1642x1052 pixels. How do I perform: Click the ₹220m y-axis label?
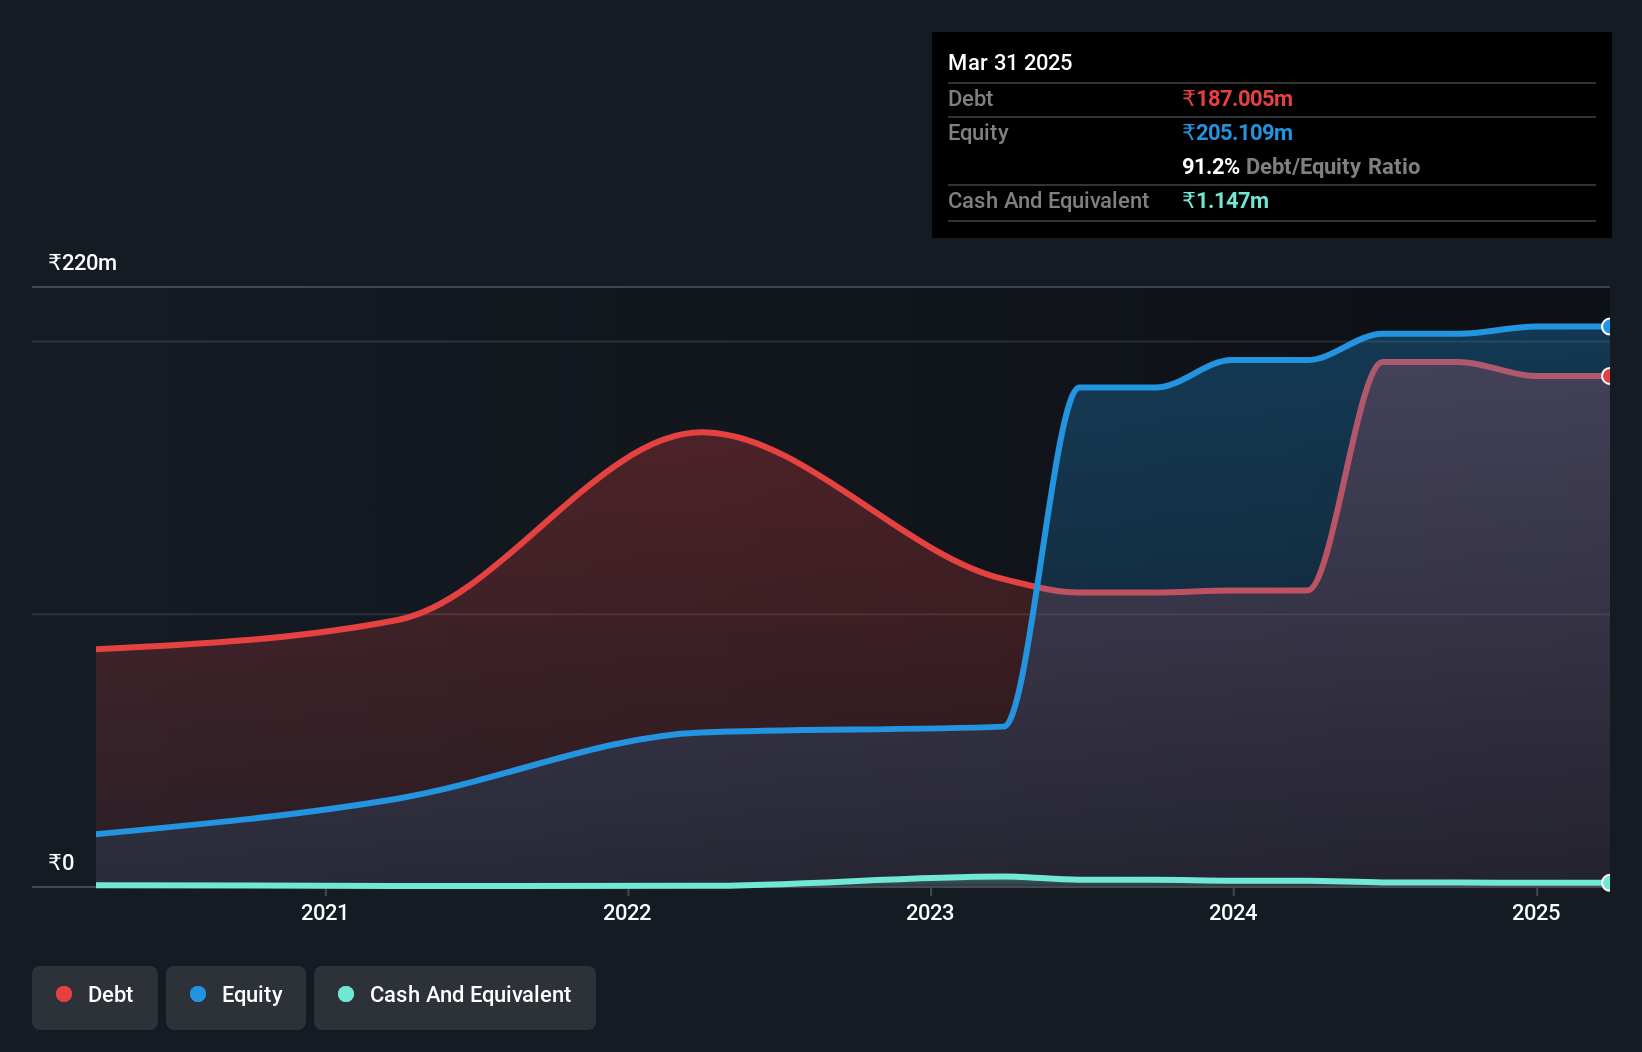point(83,263)
